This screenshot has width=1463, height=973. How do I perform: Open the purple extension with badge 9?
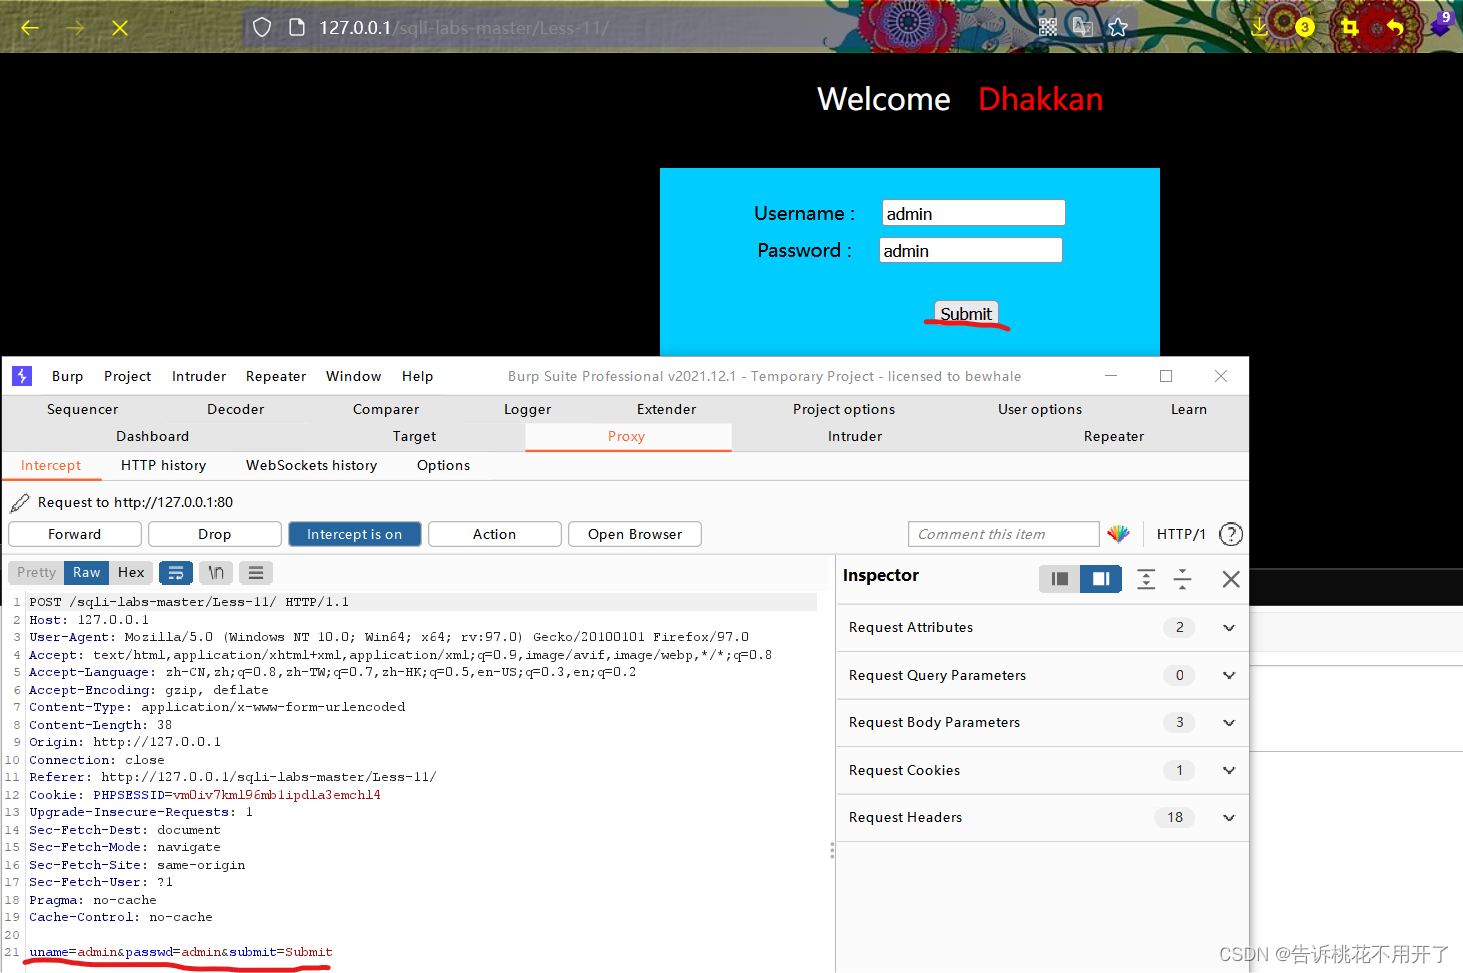click(1440, 24)
